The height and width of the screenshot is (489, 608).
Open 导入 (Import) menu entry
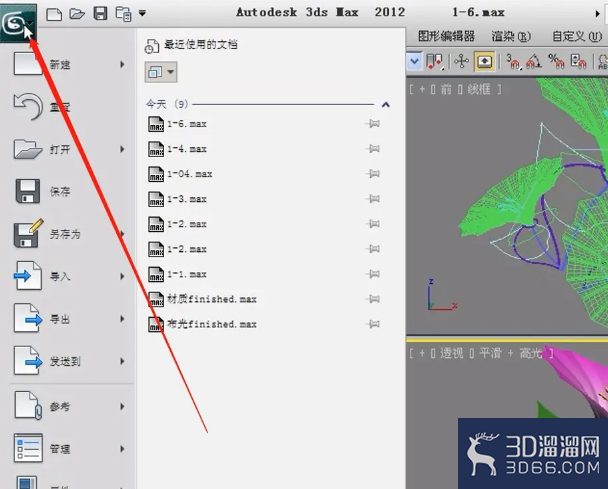70,276
